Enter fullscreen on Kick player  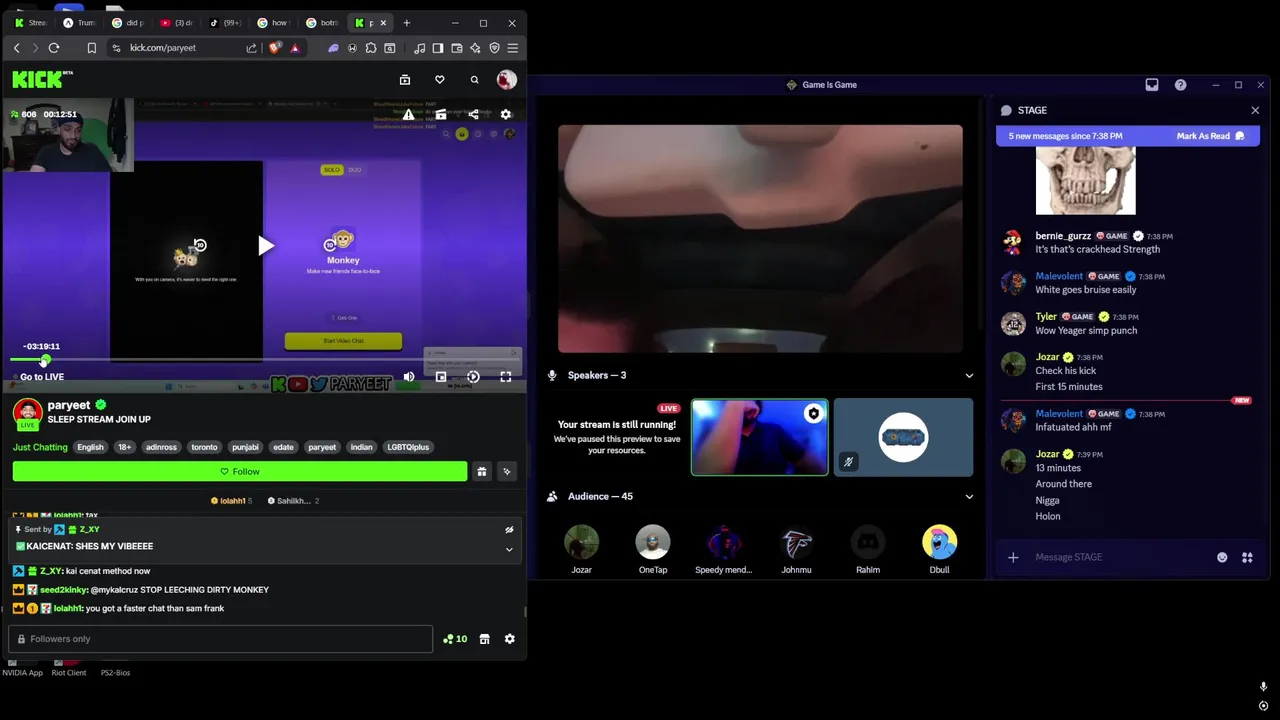coord(506,377)
